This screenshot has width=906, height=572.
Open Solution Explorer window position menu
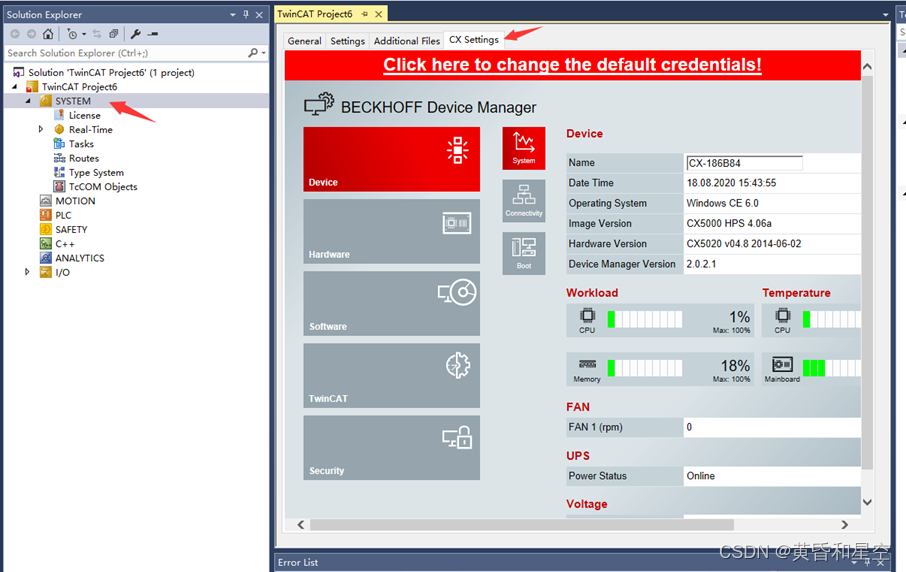click(233, 14)
